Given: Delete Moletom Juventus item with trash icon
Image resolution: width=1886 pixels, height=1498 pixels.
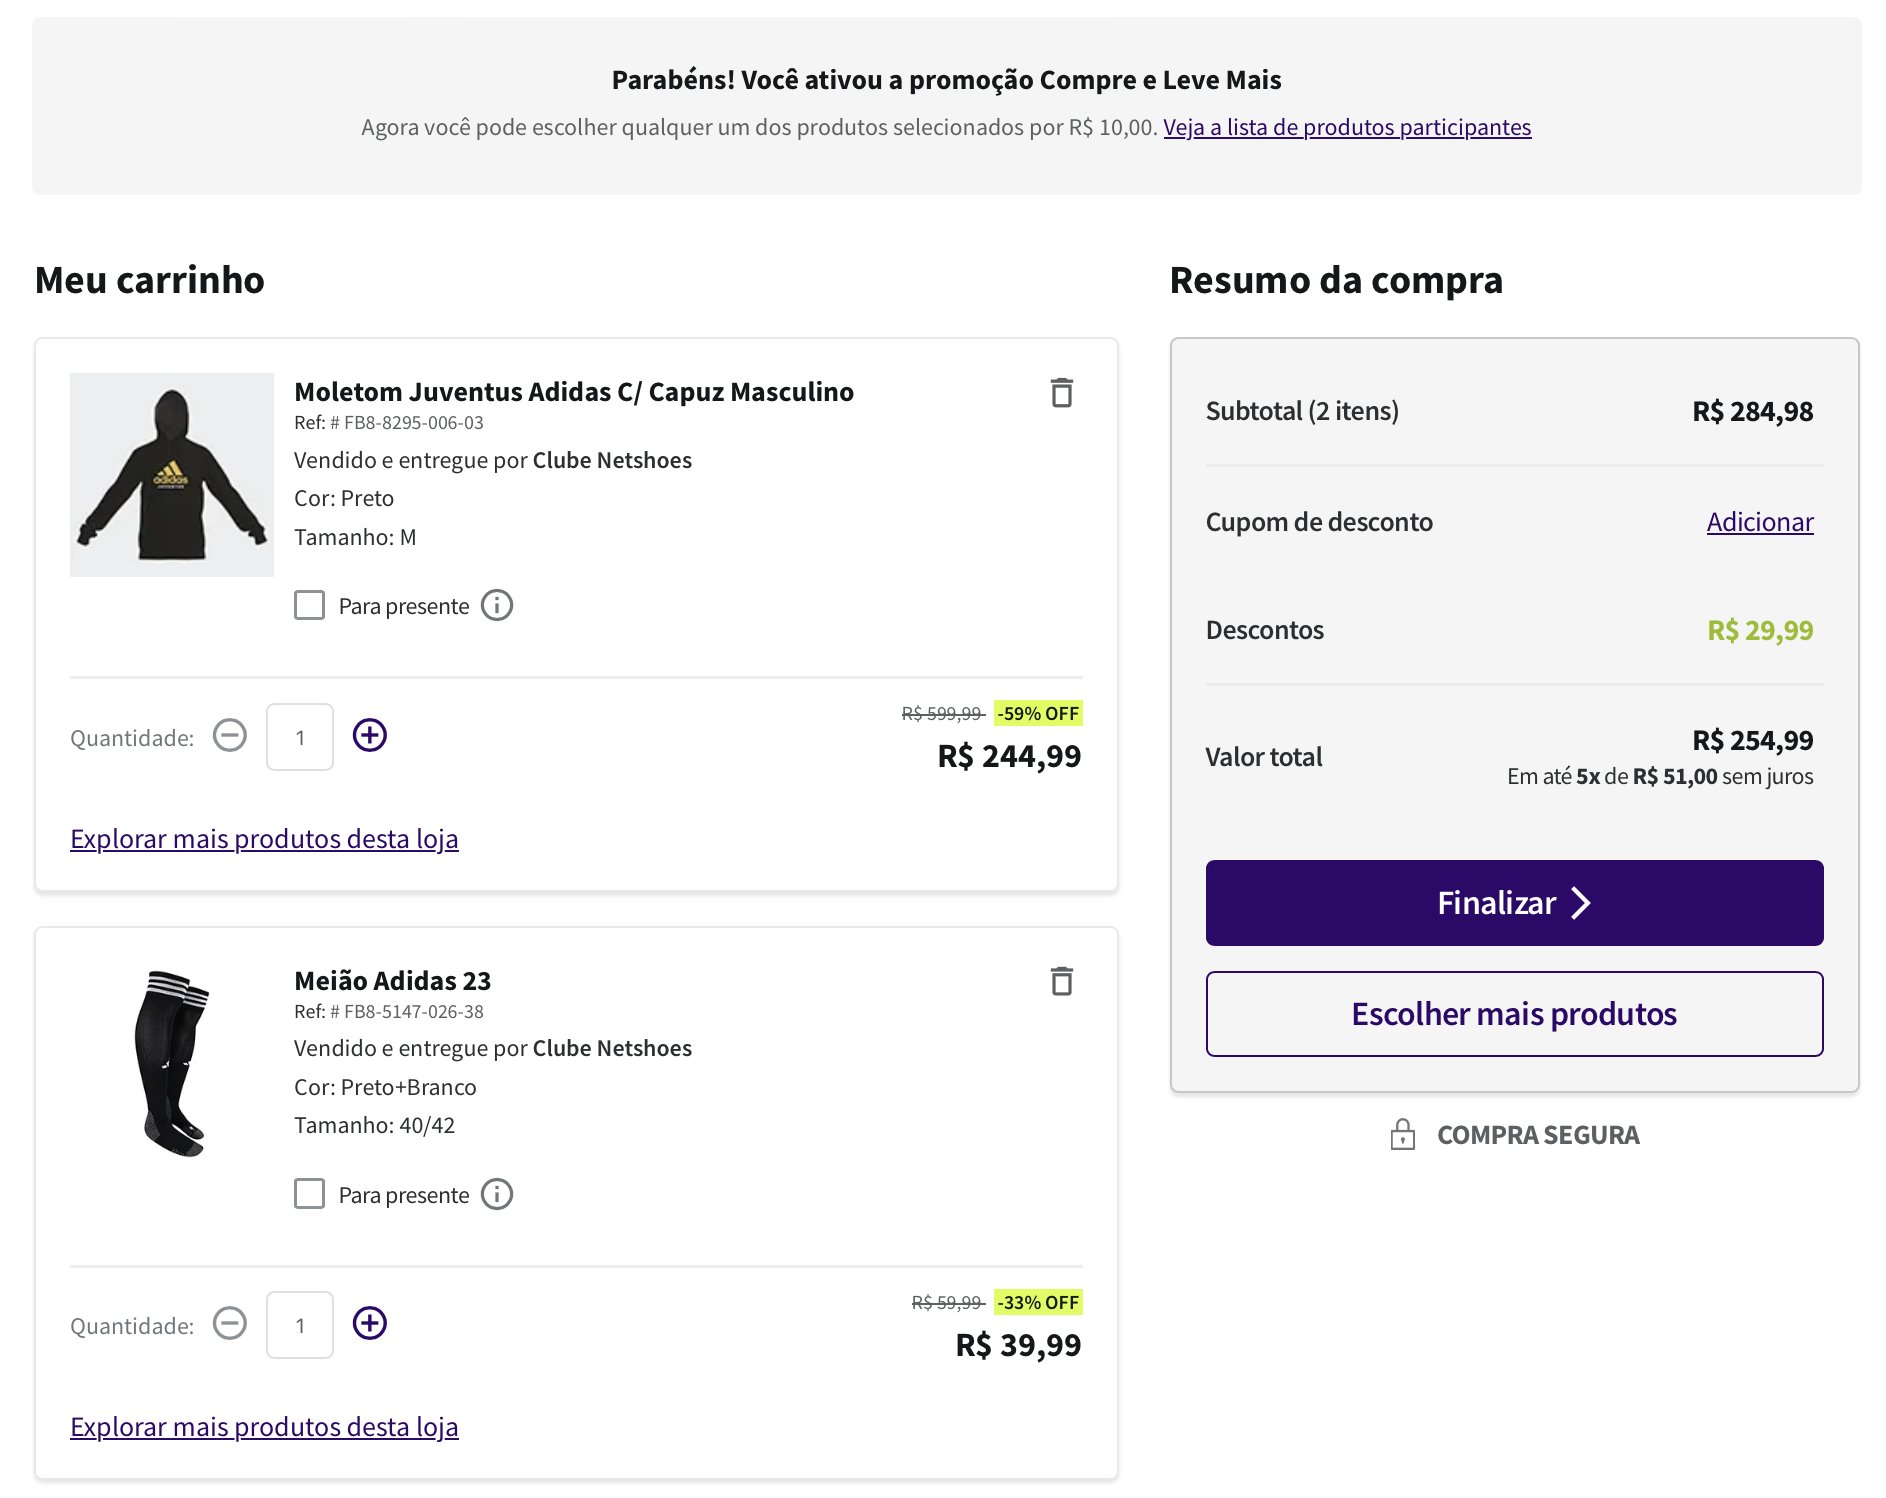Looking at the screenshot, I should tap(1062, 393).
